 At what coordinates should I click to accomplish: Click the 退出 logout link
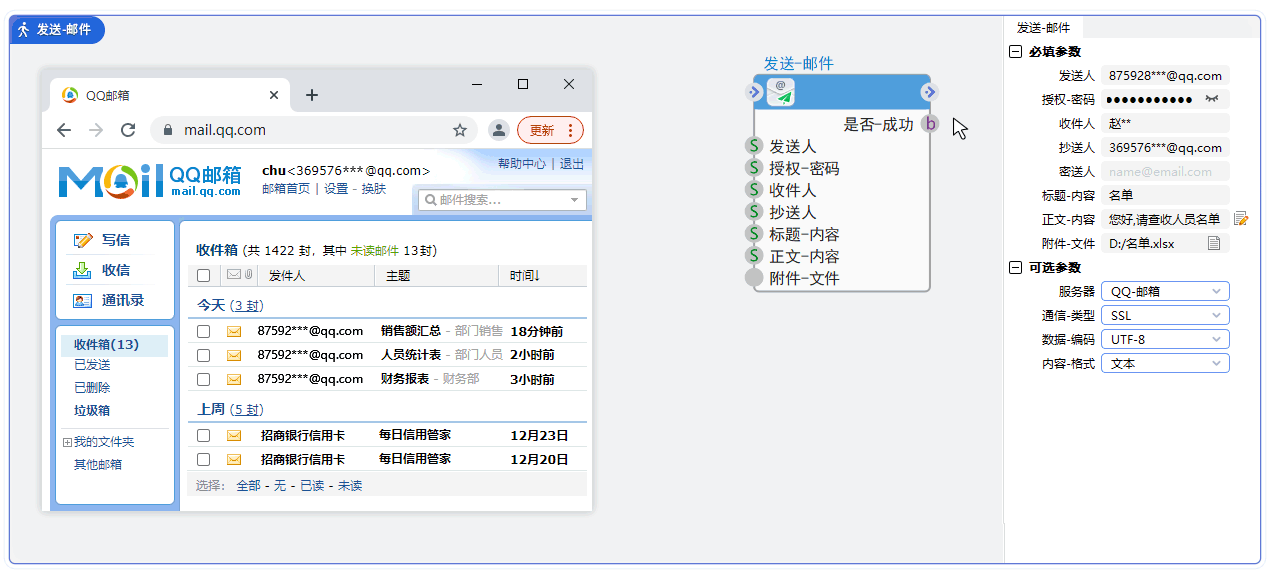[572, 164]
